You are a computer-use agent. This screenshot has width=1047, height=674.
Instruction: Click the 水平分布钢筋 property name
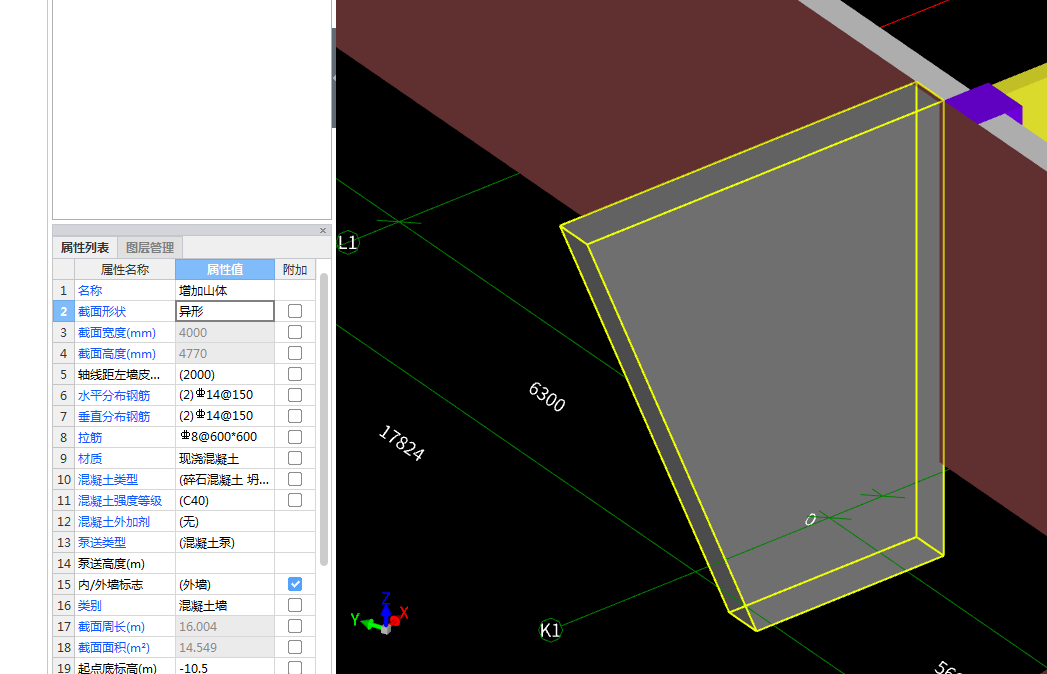[114, 395]
